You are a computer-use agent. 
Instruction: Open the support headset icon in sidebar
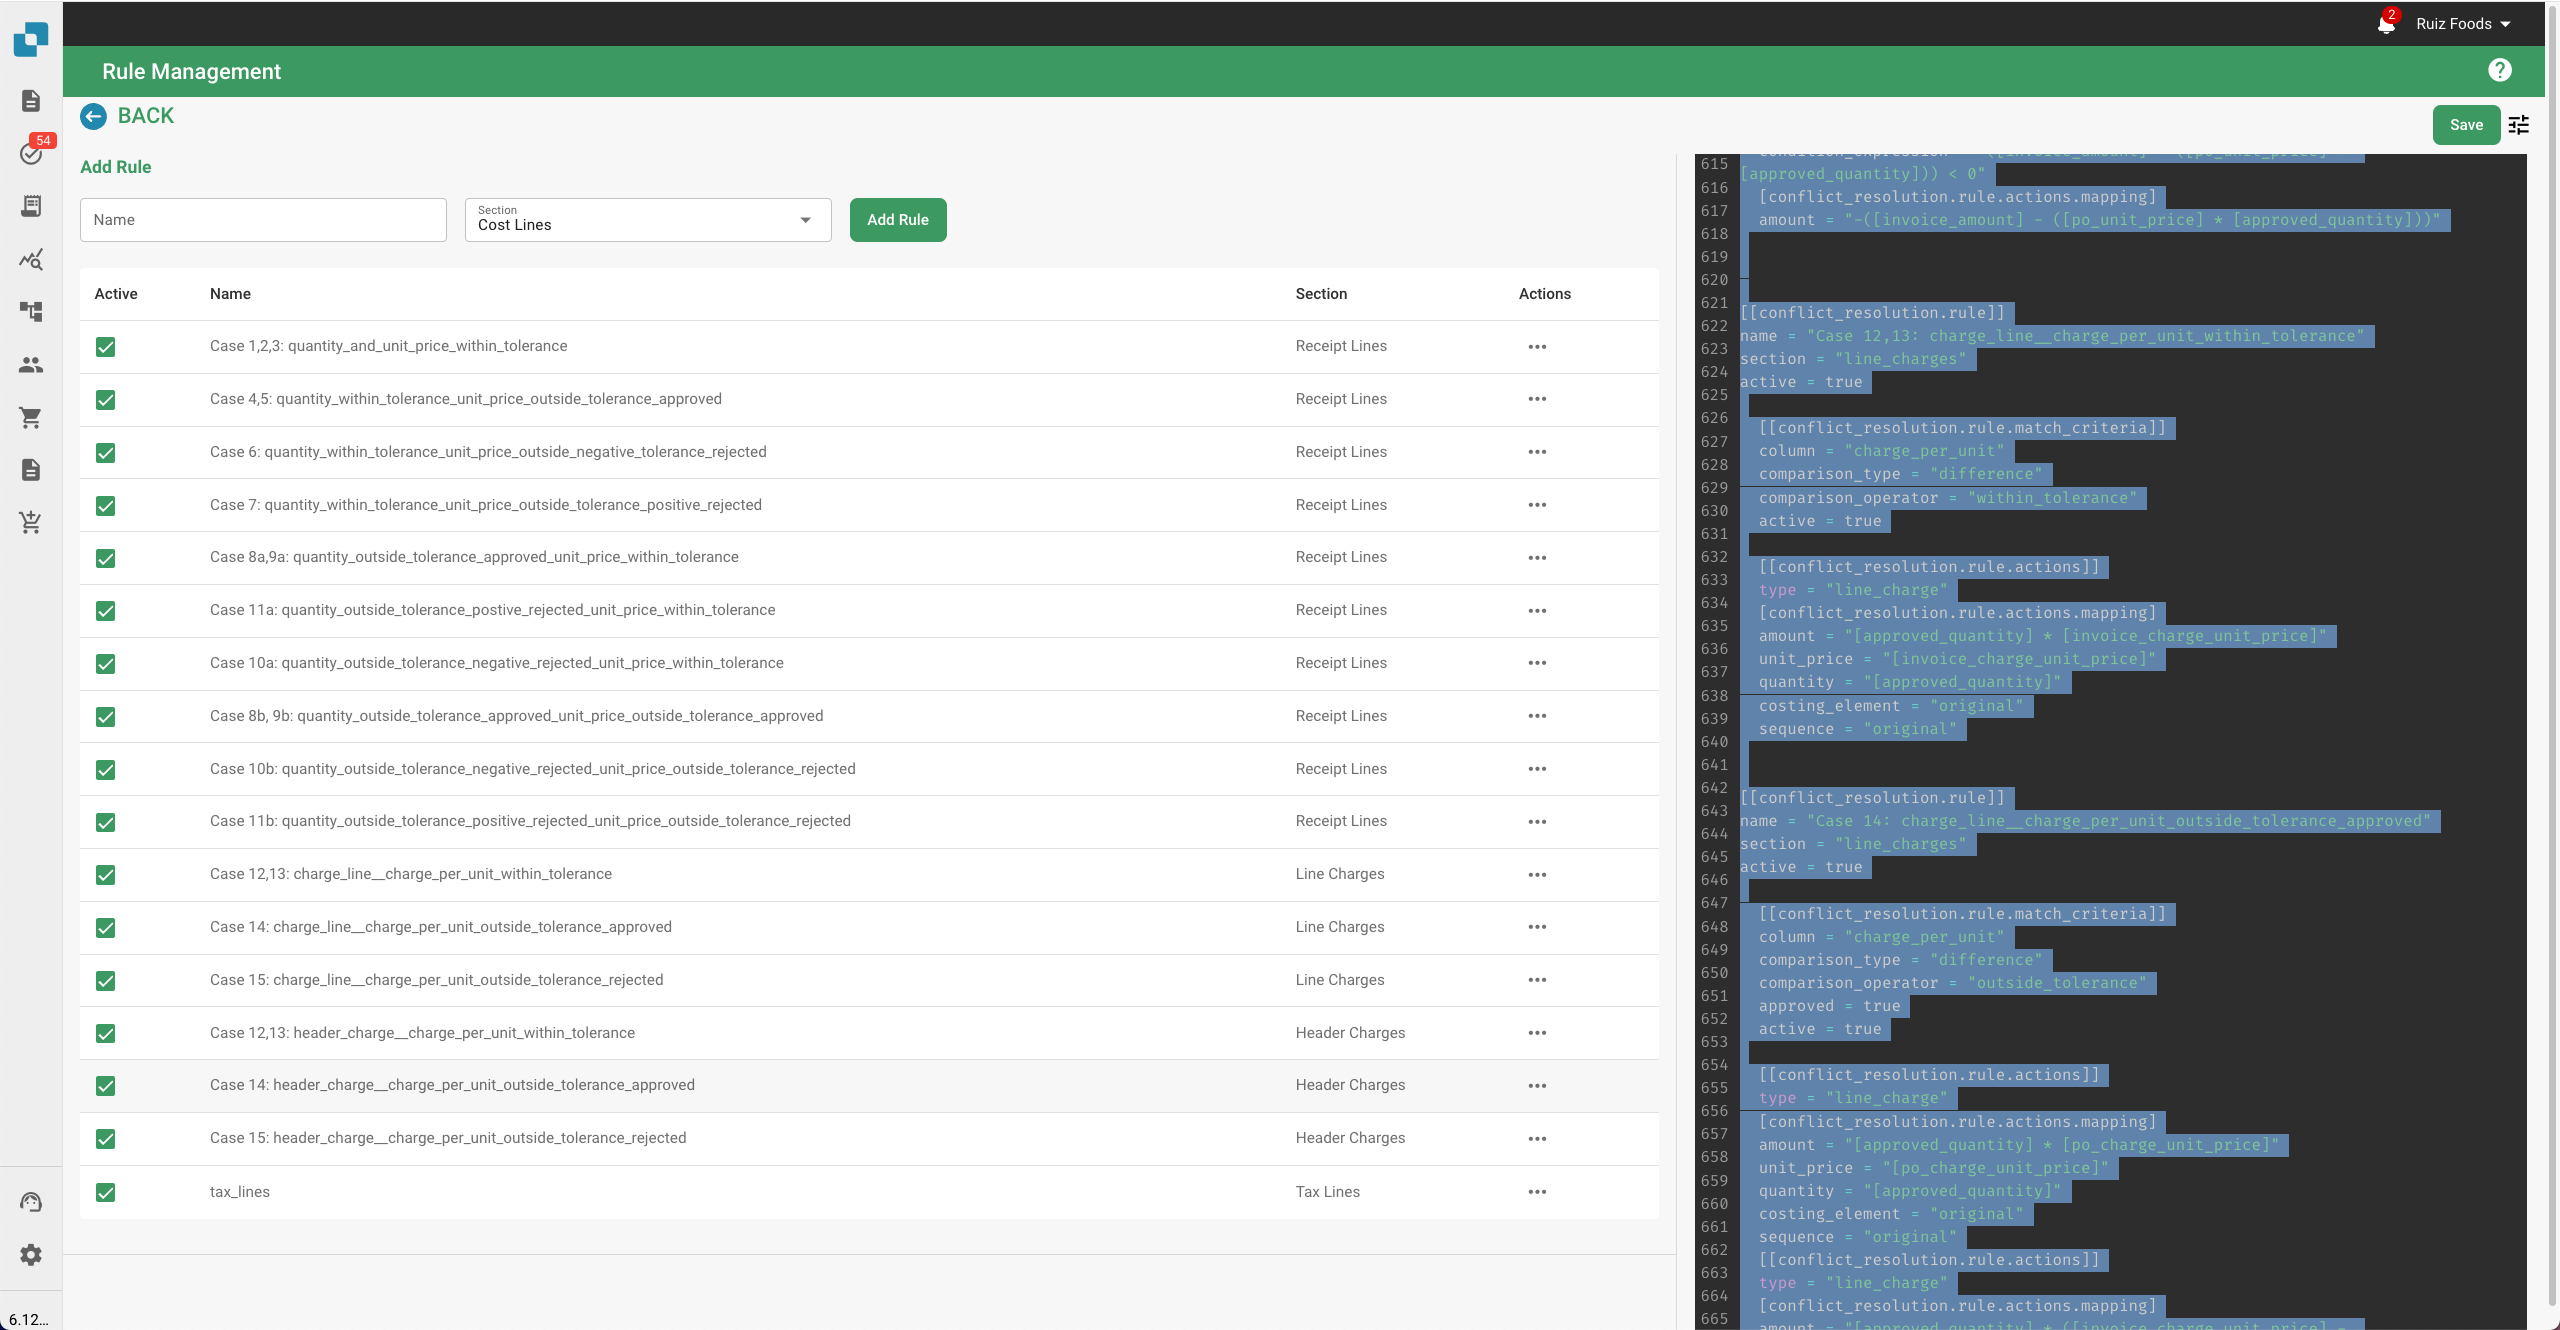[30, 1201]
